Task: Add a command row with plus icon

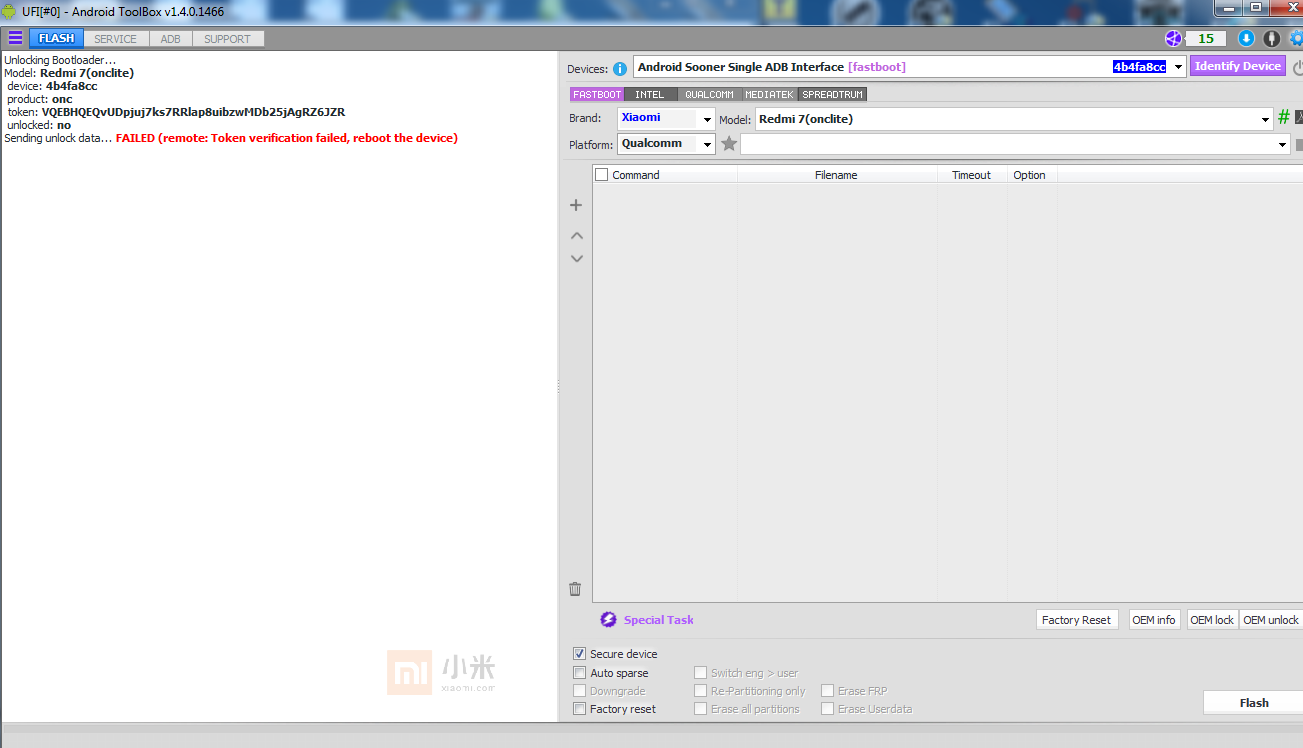Action: click(x=576, y=205)
